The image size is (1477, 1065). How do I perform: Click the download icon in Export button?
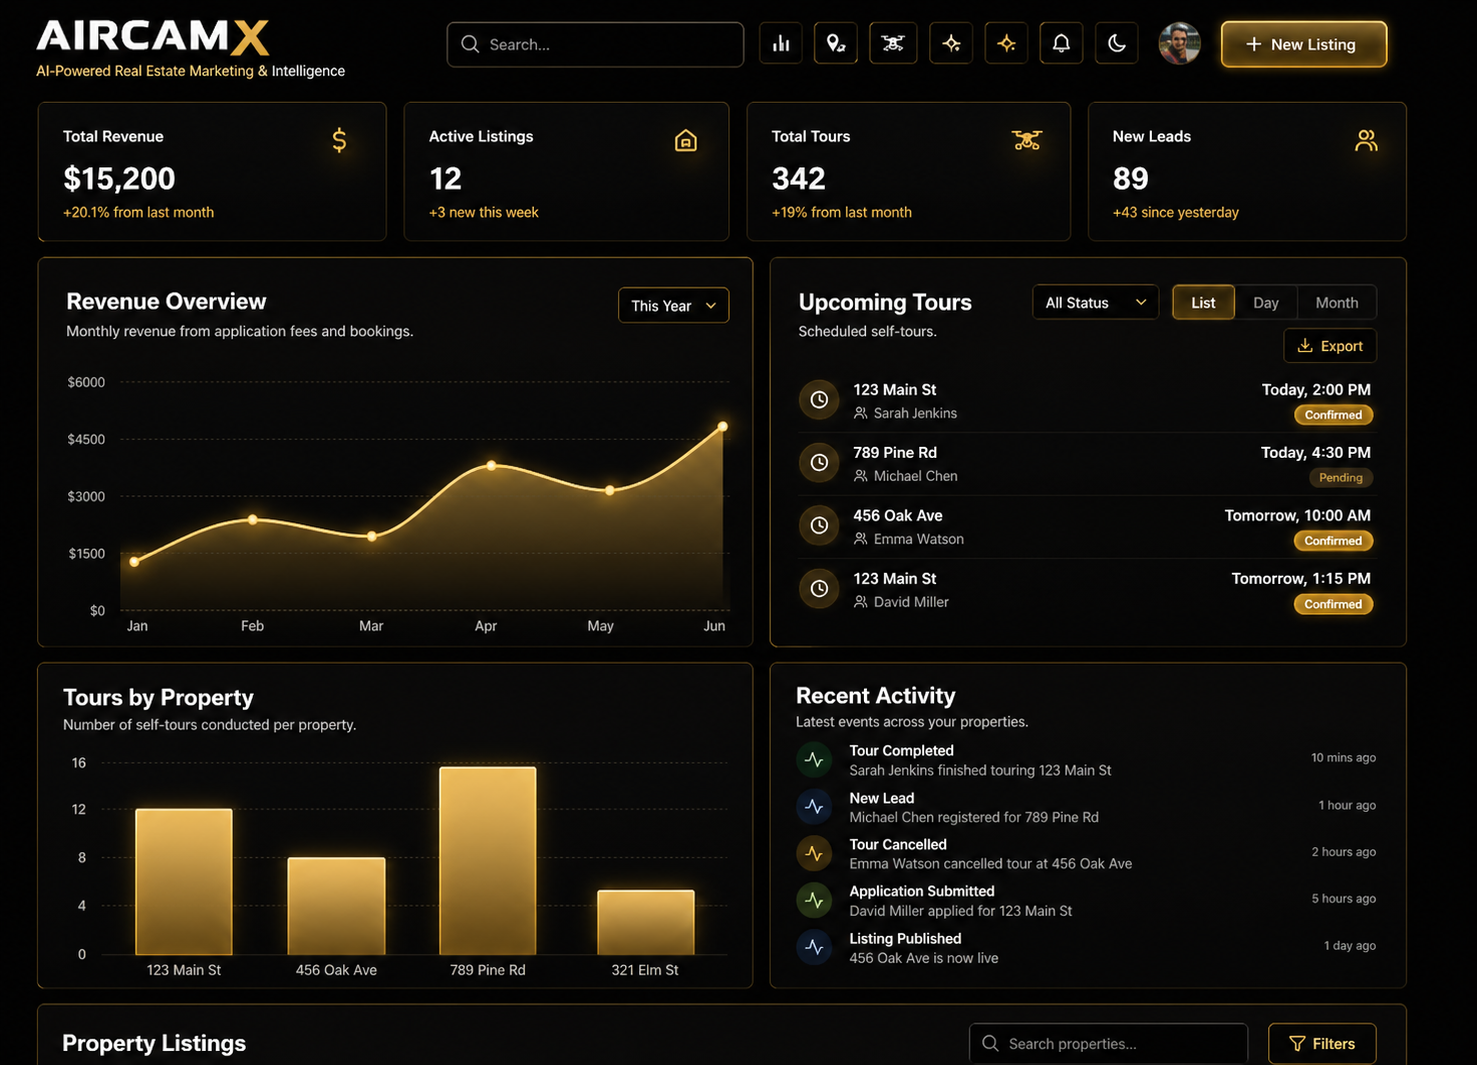point(1305,346)
